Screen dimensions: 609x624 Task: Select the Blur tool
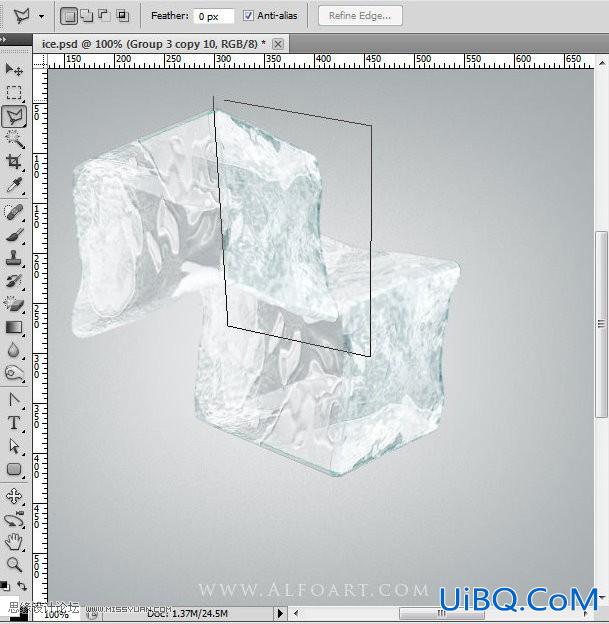14,350
